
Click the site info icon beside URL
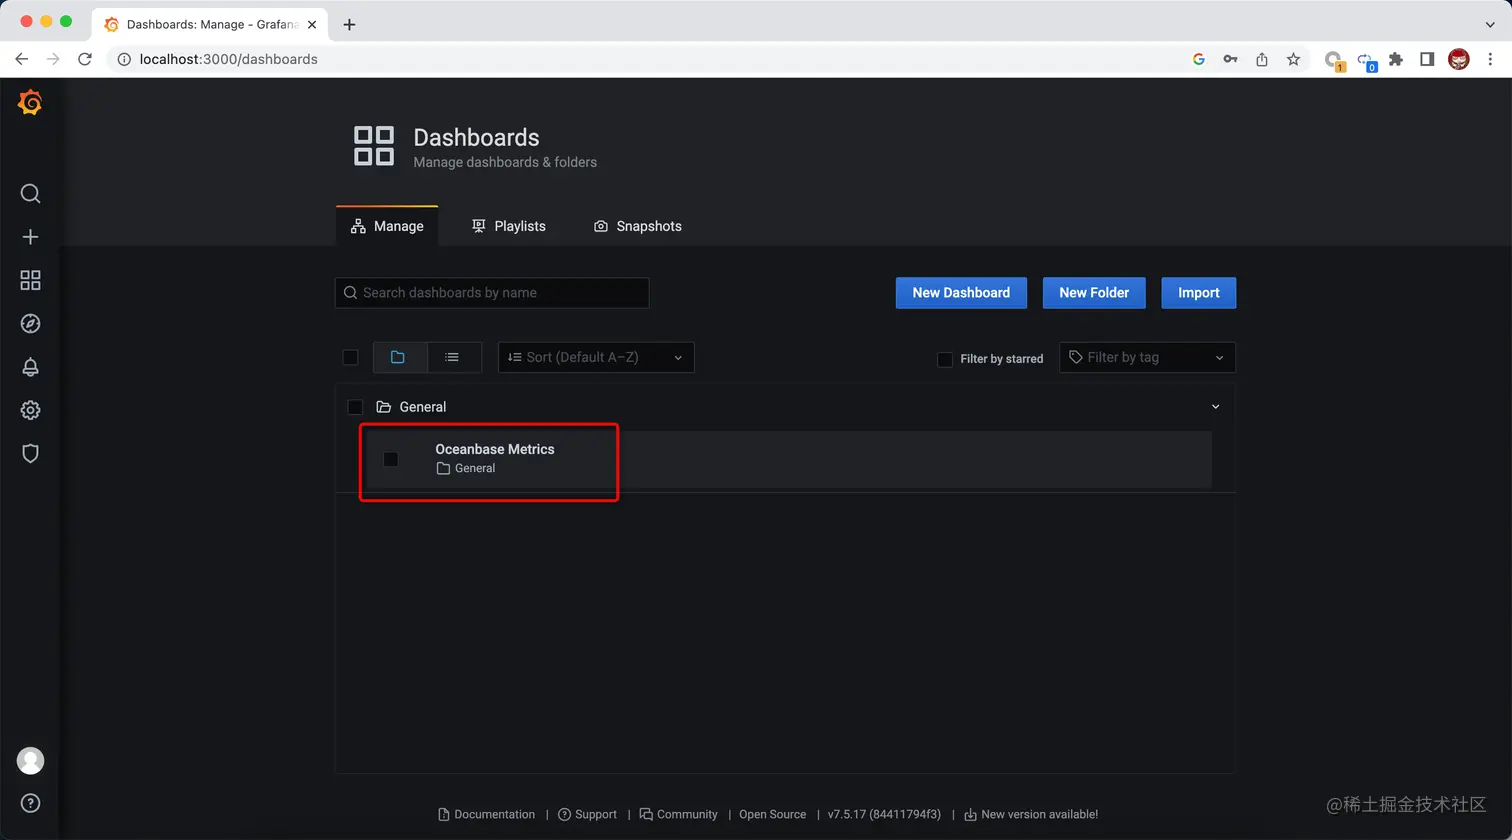pos(124,59)
